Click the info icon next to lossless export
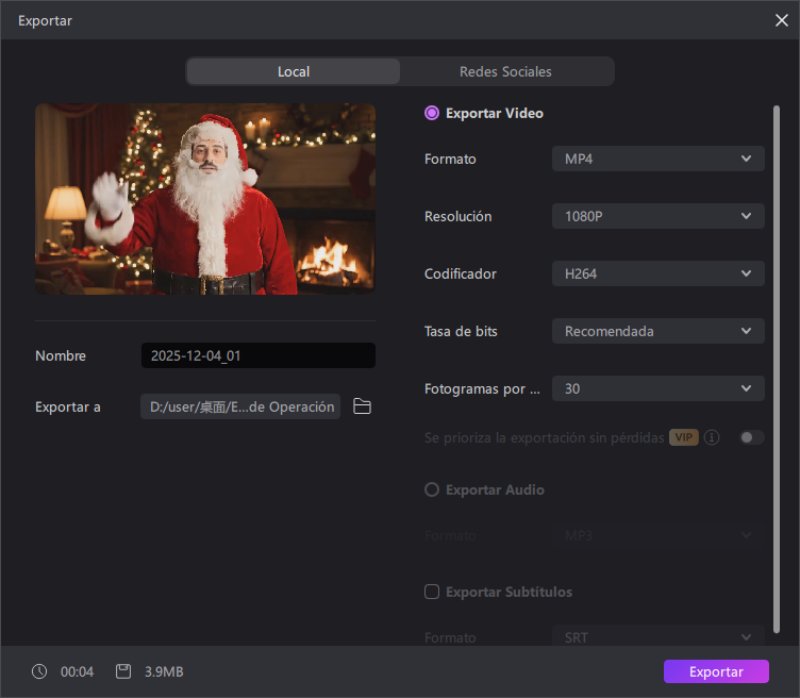Viewport: 800px width, 698px height. pos(712,437)
